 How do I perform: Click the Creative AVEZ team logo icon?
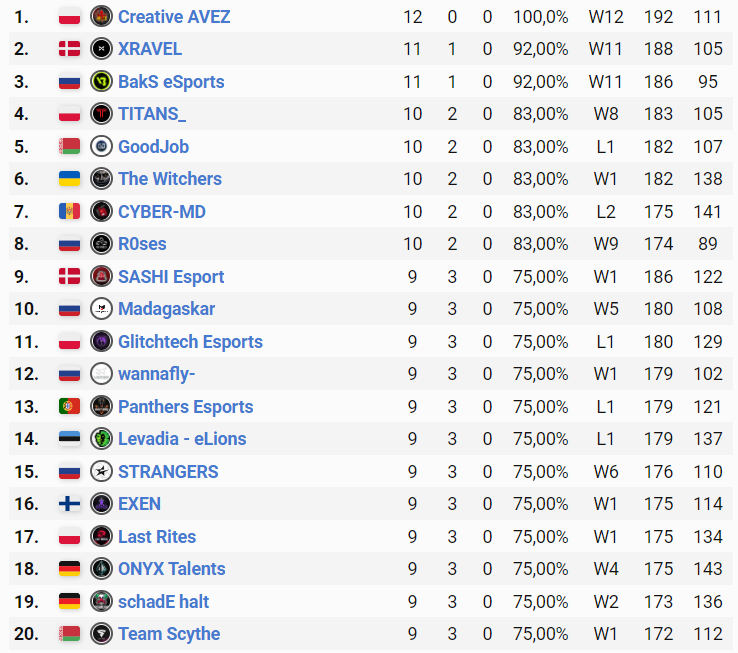[101, 17]
